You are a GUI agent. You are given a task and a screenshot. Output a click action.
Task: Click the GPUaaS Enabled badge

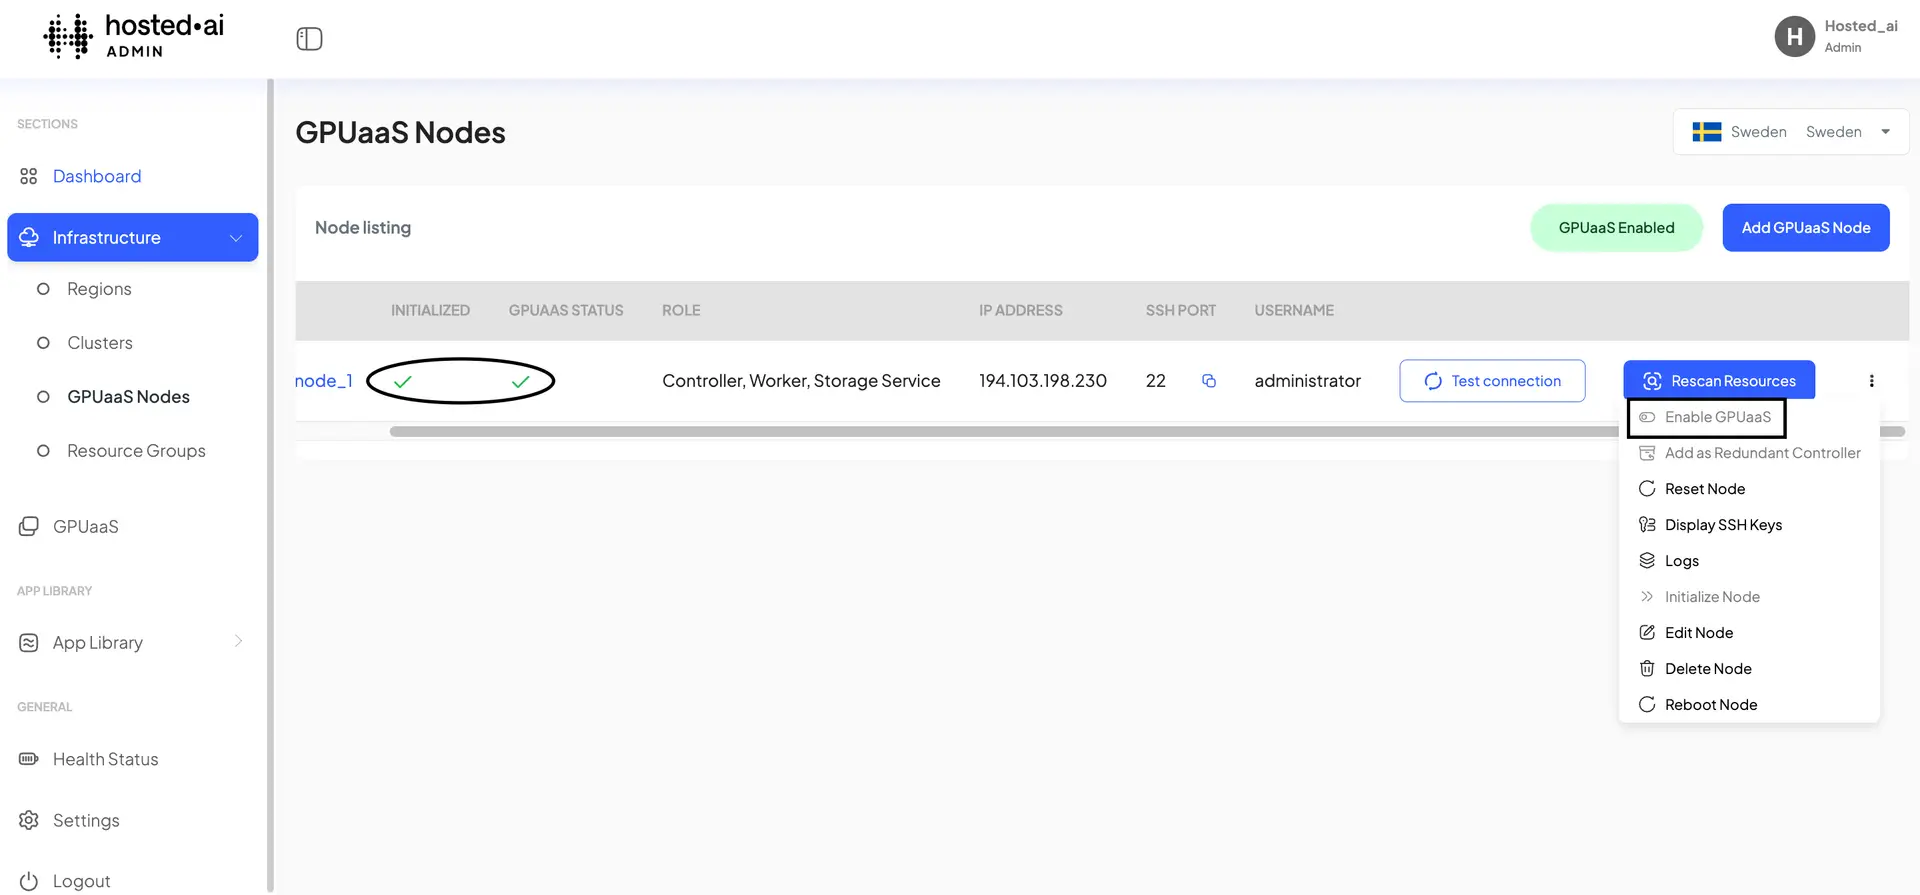[1616, 228]
